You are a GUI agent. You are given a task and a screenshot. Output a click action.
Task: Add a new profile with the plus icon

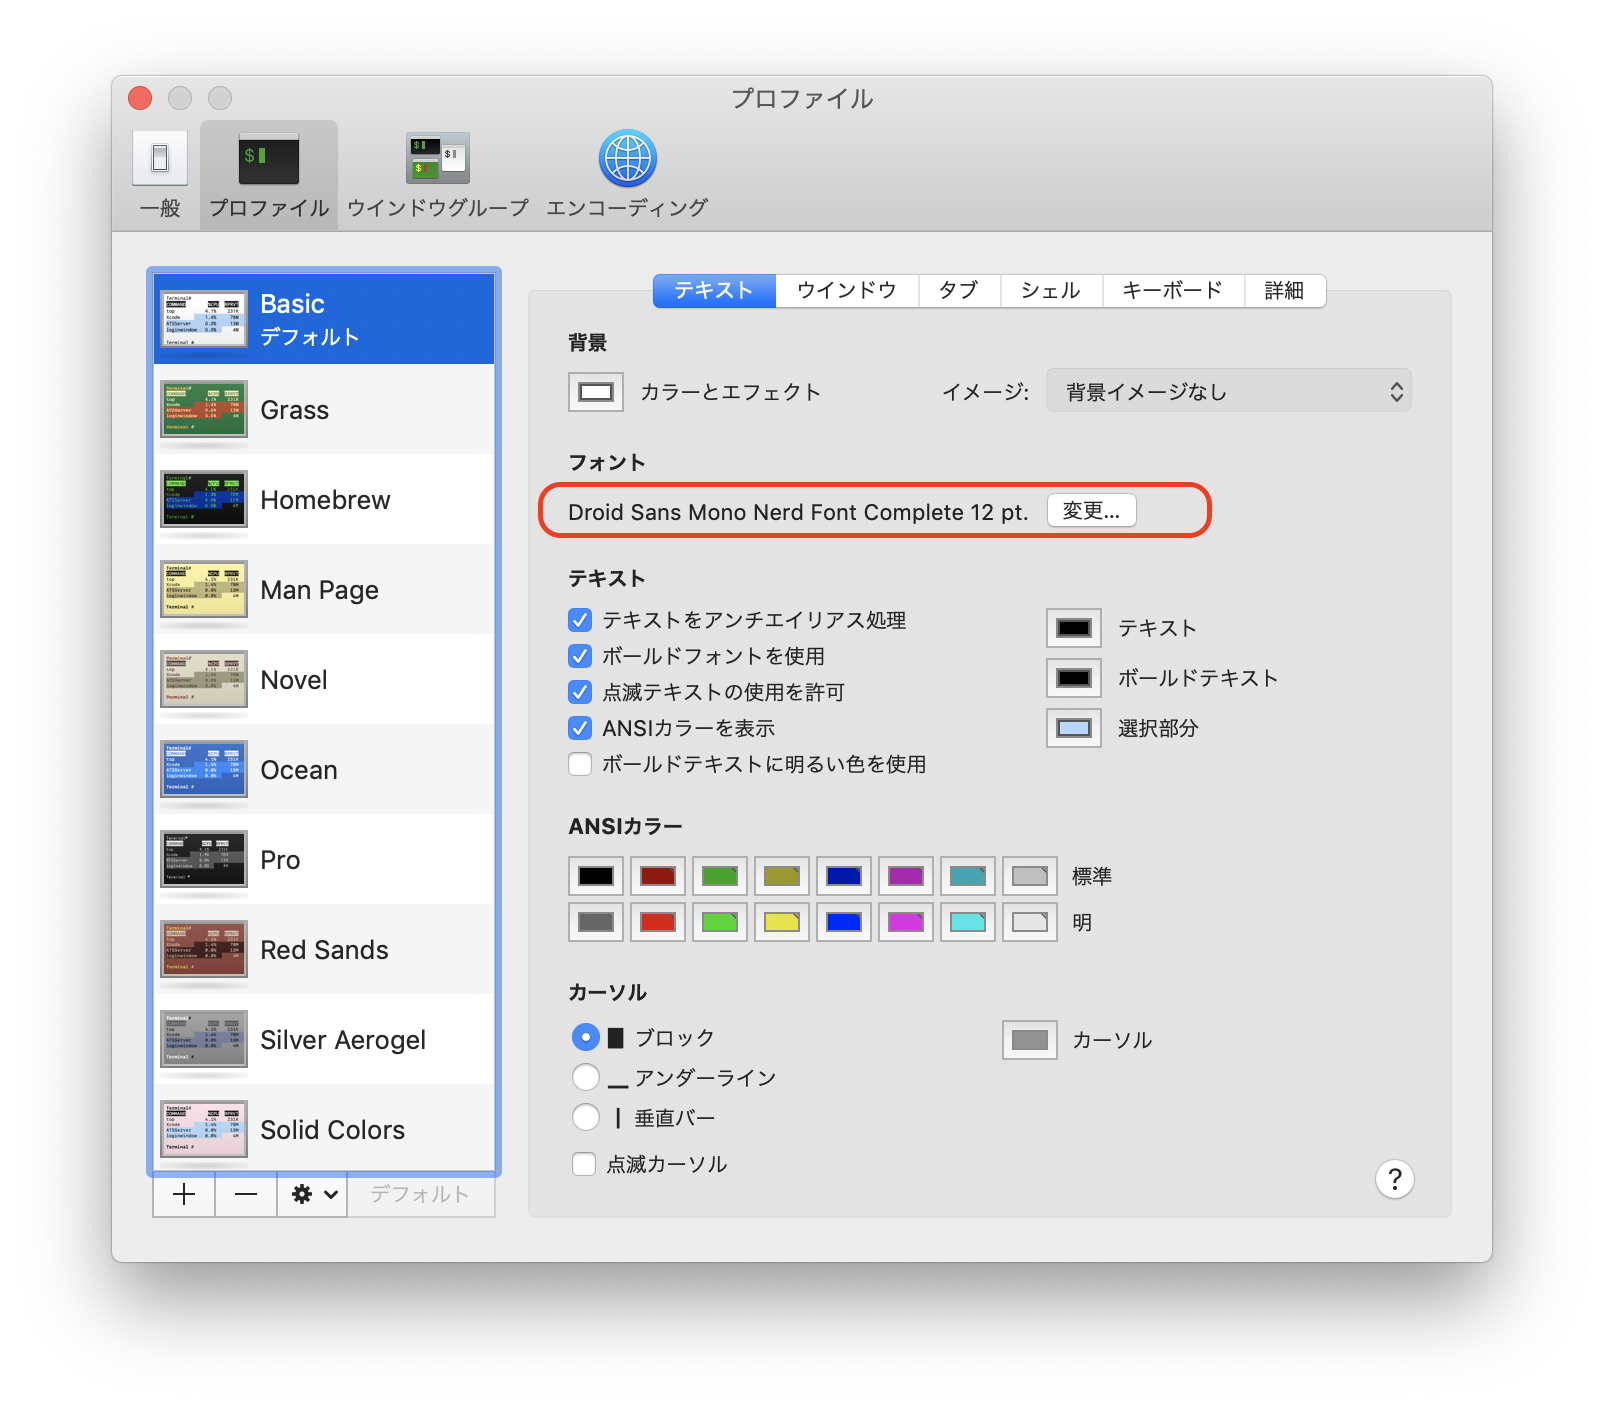[x=184, y=1194]
